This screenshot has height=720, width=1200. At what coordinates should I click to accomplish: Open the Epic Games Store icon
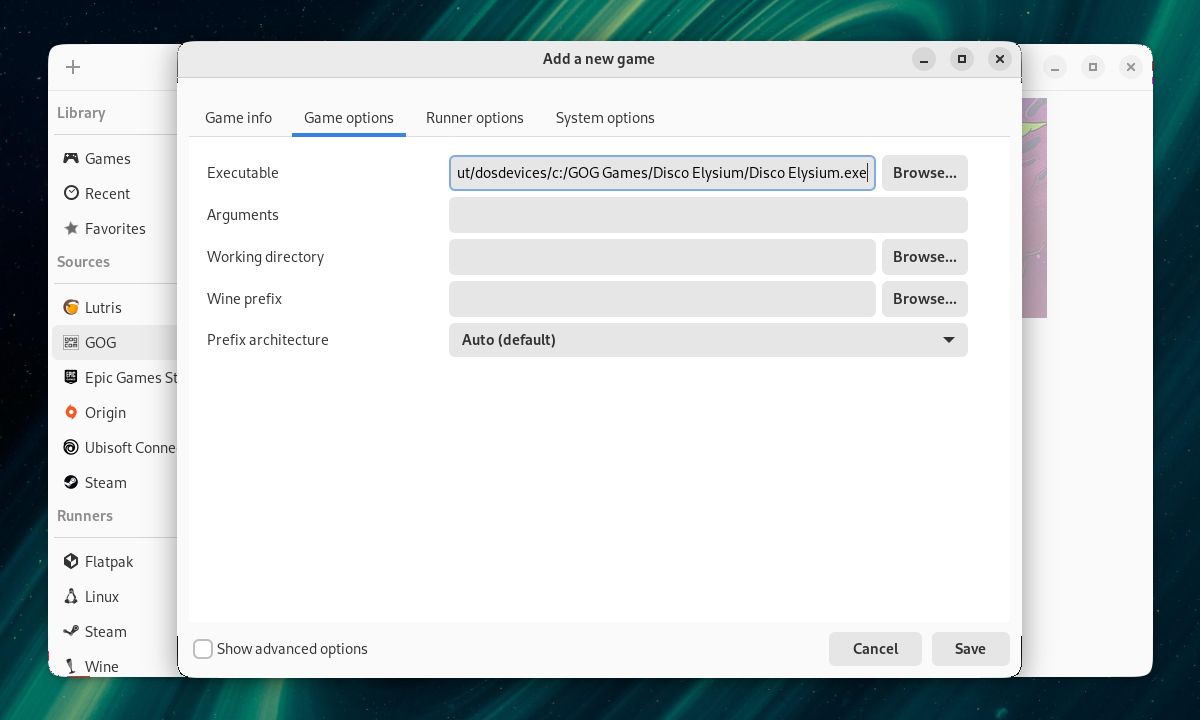(x=71, y=377)
